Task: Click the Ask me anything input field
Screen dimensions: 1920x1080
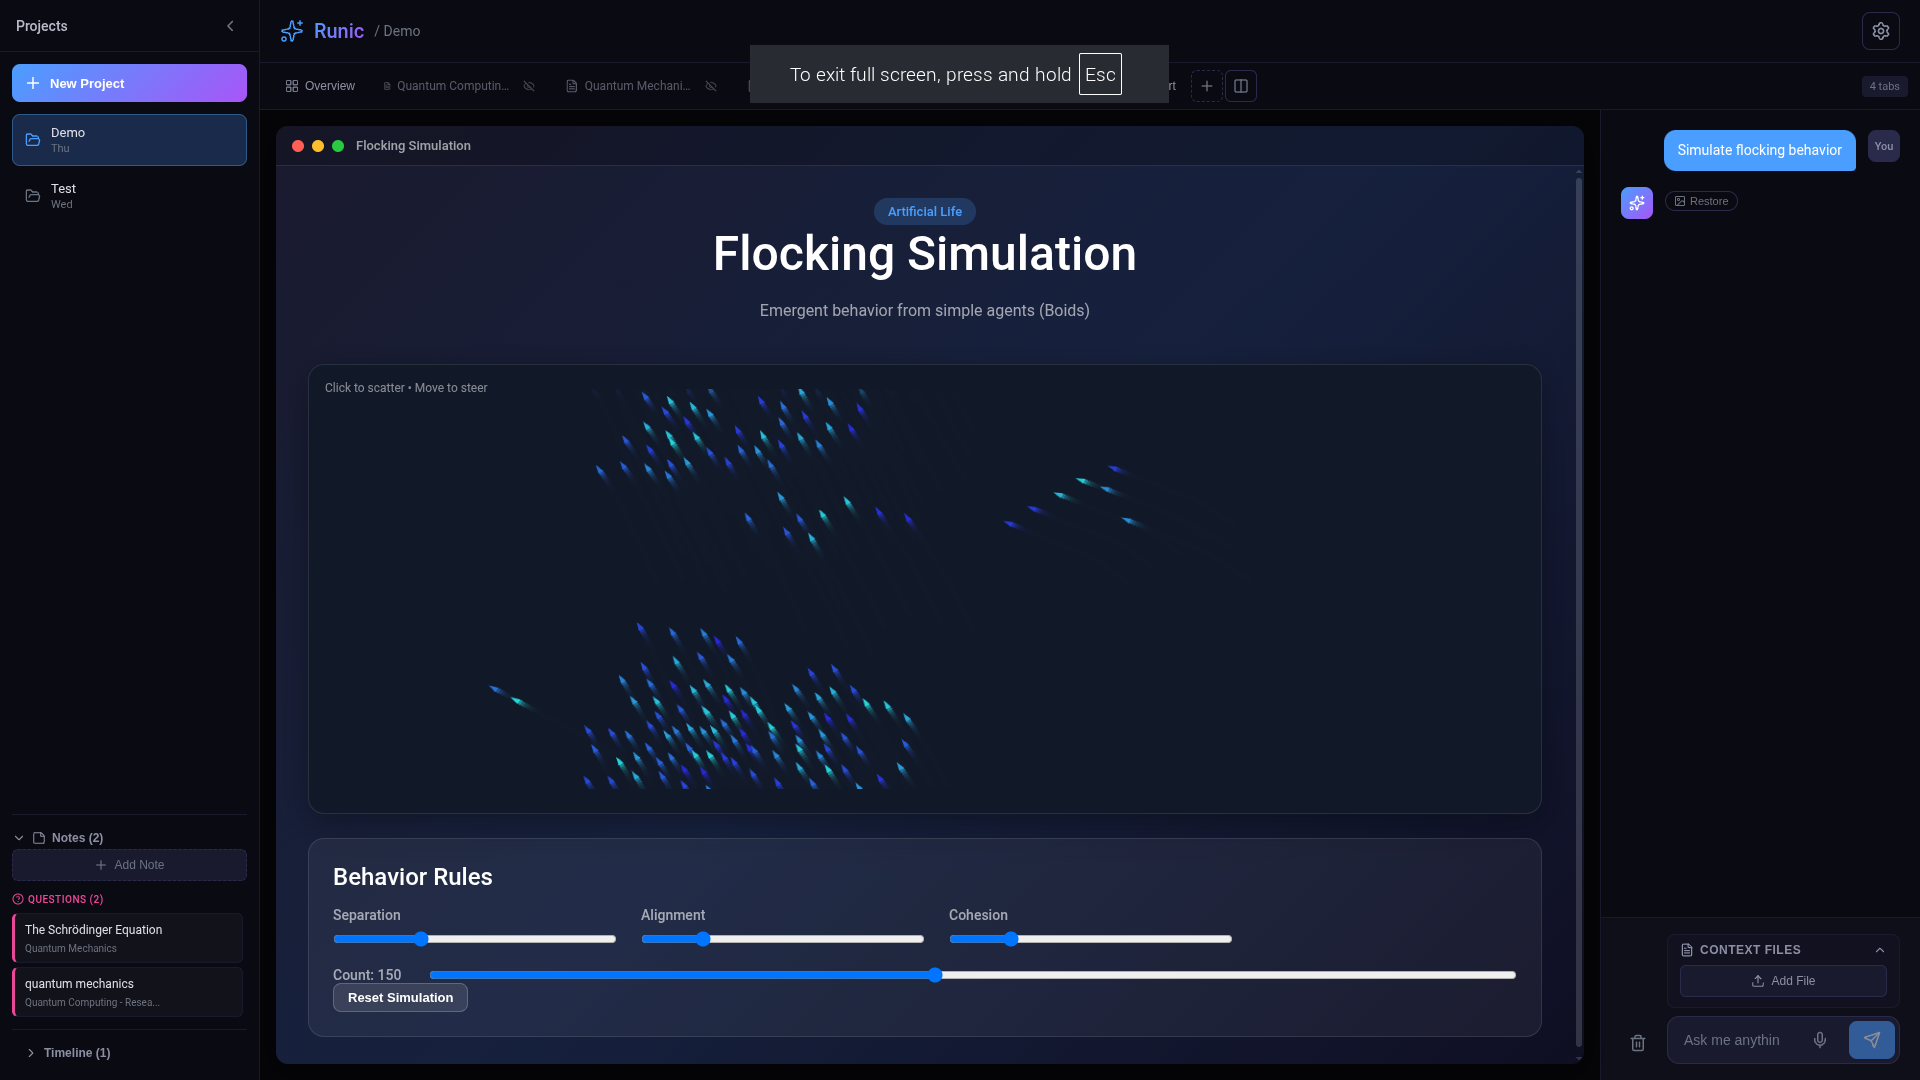Action: (1740, 1040)
